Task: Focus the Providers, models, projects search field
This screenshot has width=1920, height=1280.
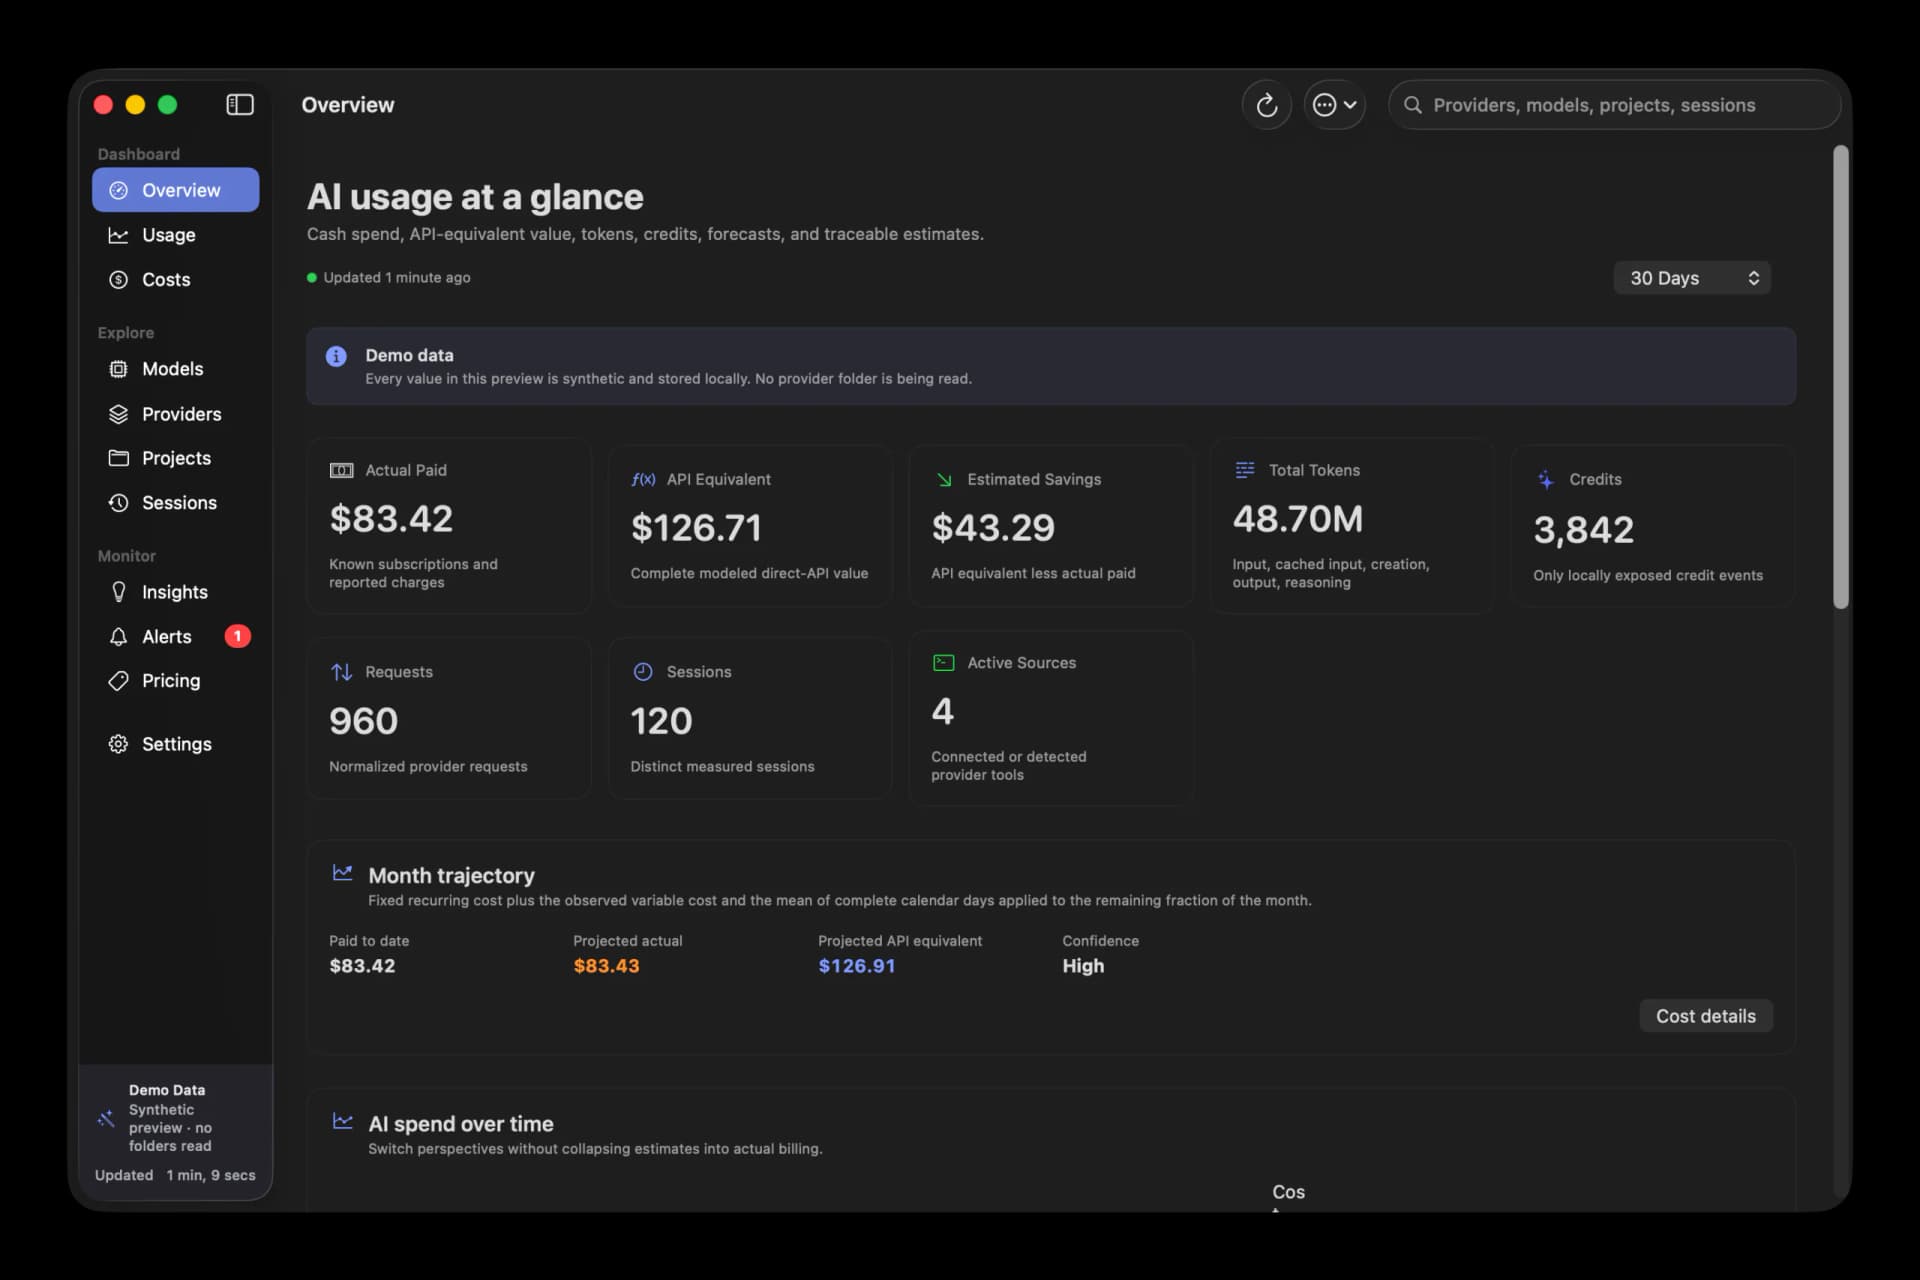Action: [1614, 105]
